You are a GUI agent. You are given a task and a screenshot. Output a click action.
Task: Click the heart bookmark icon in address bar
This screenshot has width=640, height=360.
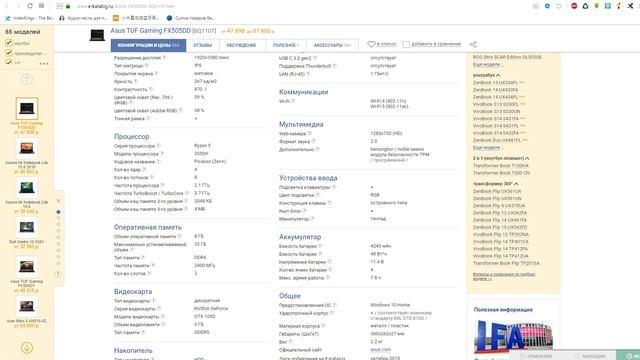click(559, 6)
